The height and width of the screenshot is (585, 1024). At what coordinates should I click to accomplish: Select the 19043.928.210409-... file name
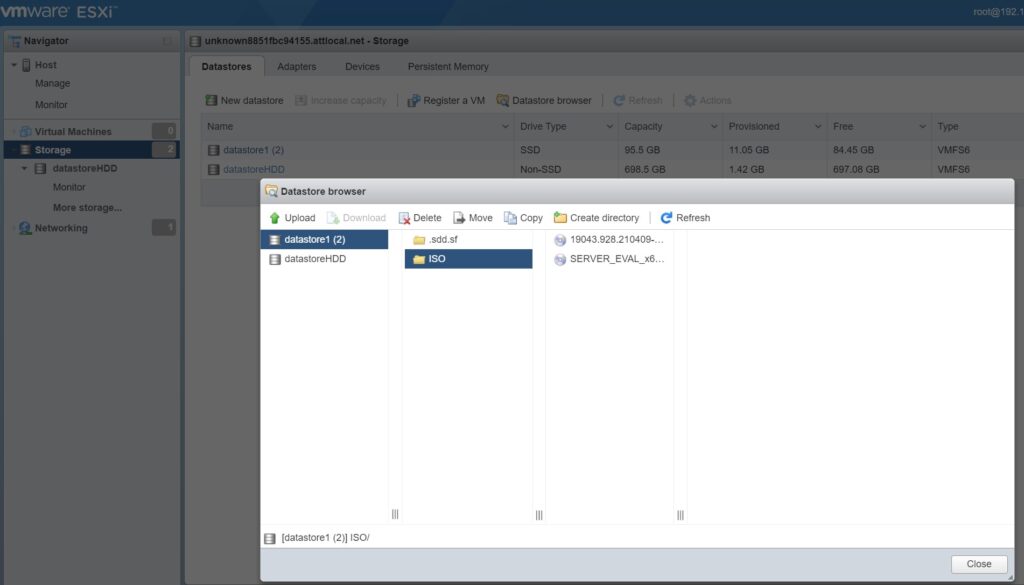(616, 240)
